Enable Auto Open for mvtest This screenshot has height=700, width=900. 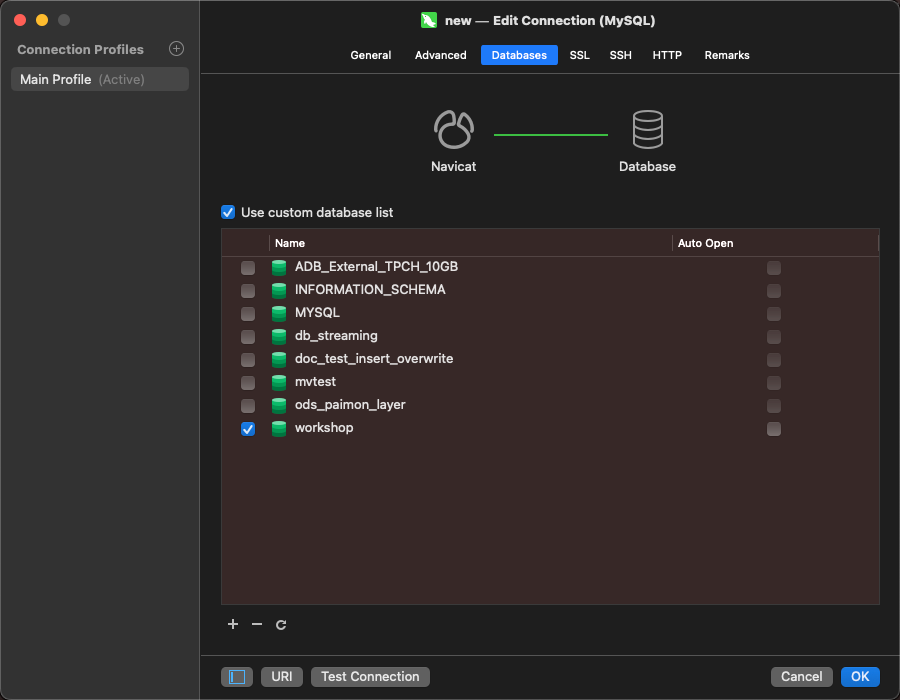774,383
